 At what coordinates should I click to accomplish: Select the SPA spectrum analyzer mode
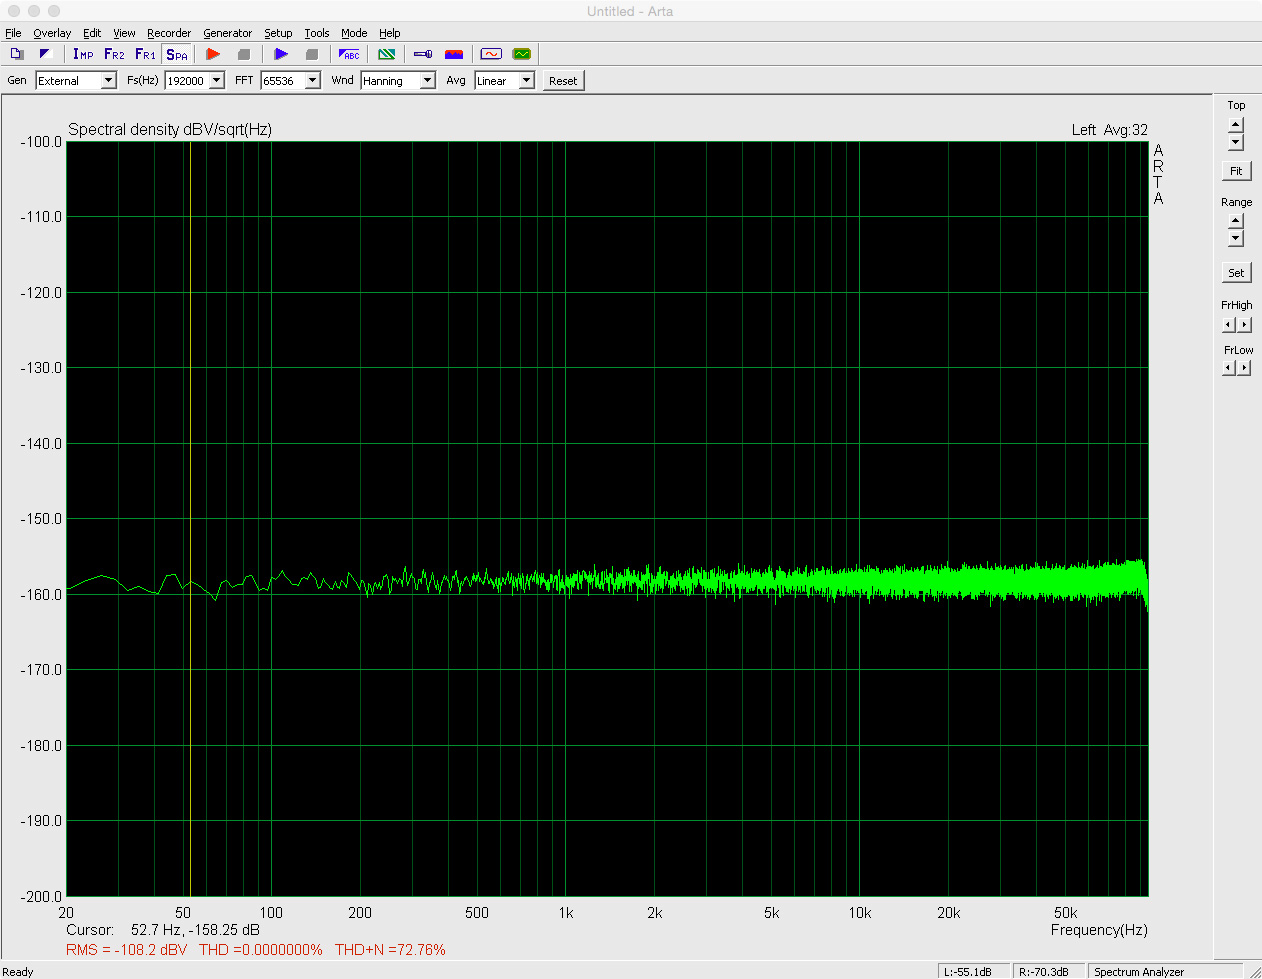click(x=177, y=54)
